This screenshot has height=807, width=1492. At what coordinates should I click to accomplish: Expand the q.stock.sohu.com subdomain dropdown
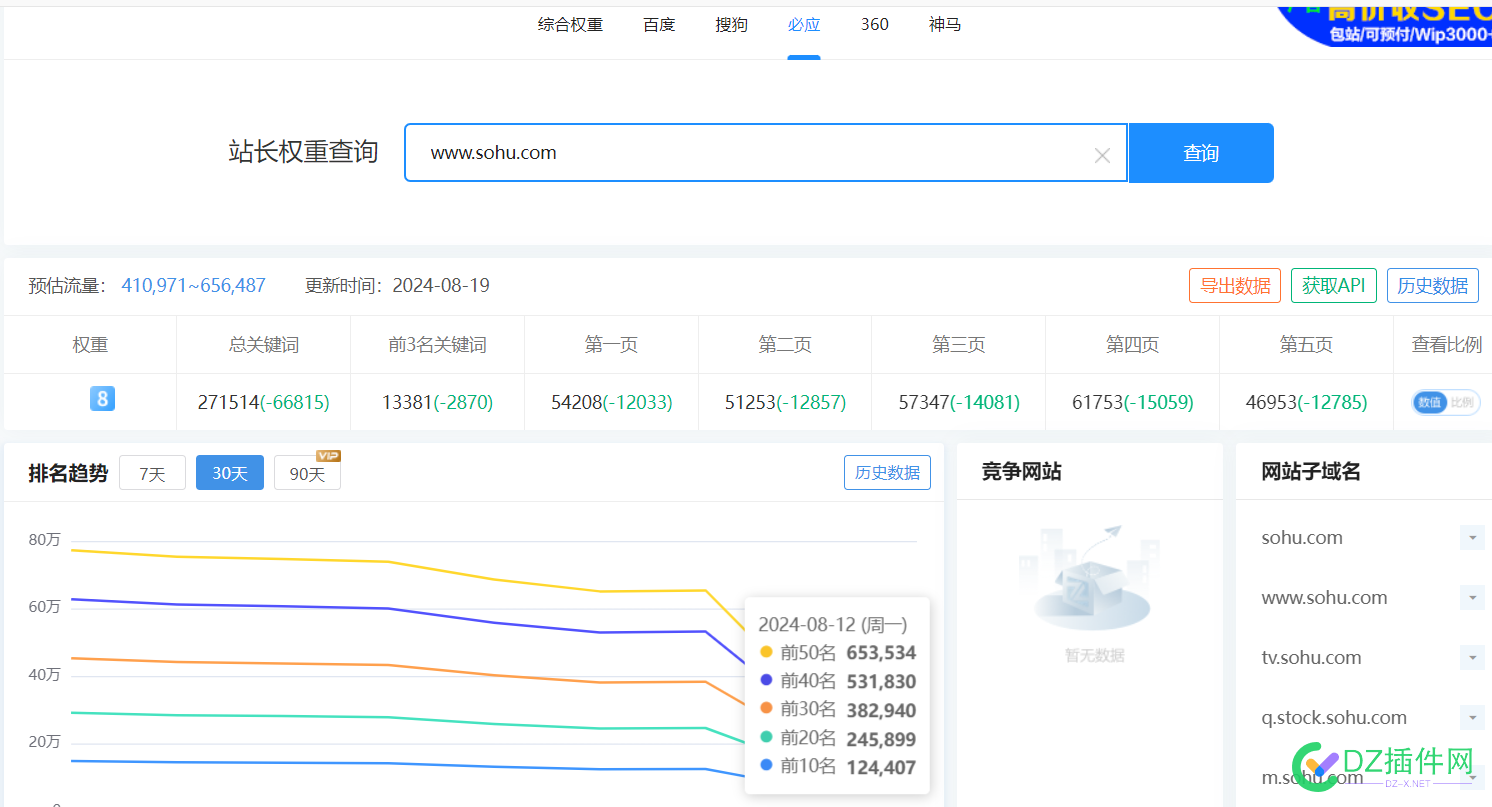(x=1472, y=718)
